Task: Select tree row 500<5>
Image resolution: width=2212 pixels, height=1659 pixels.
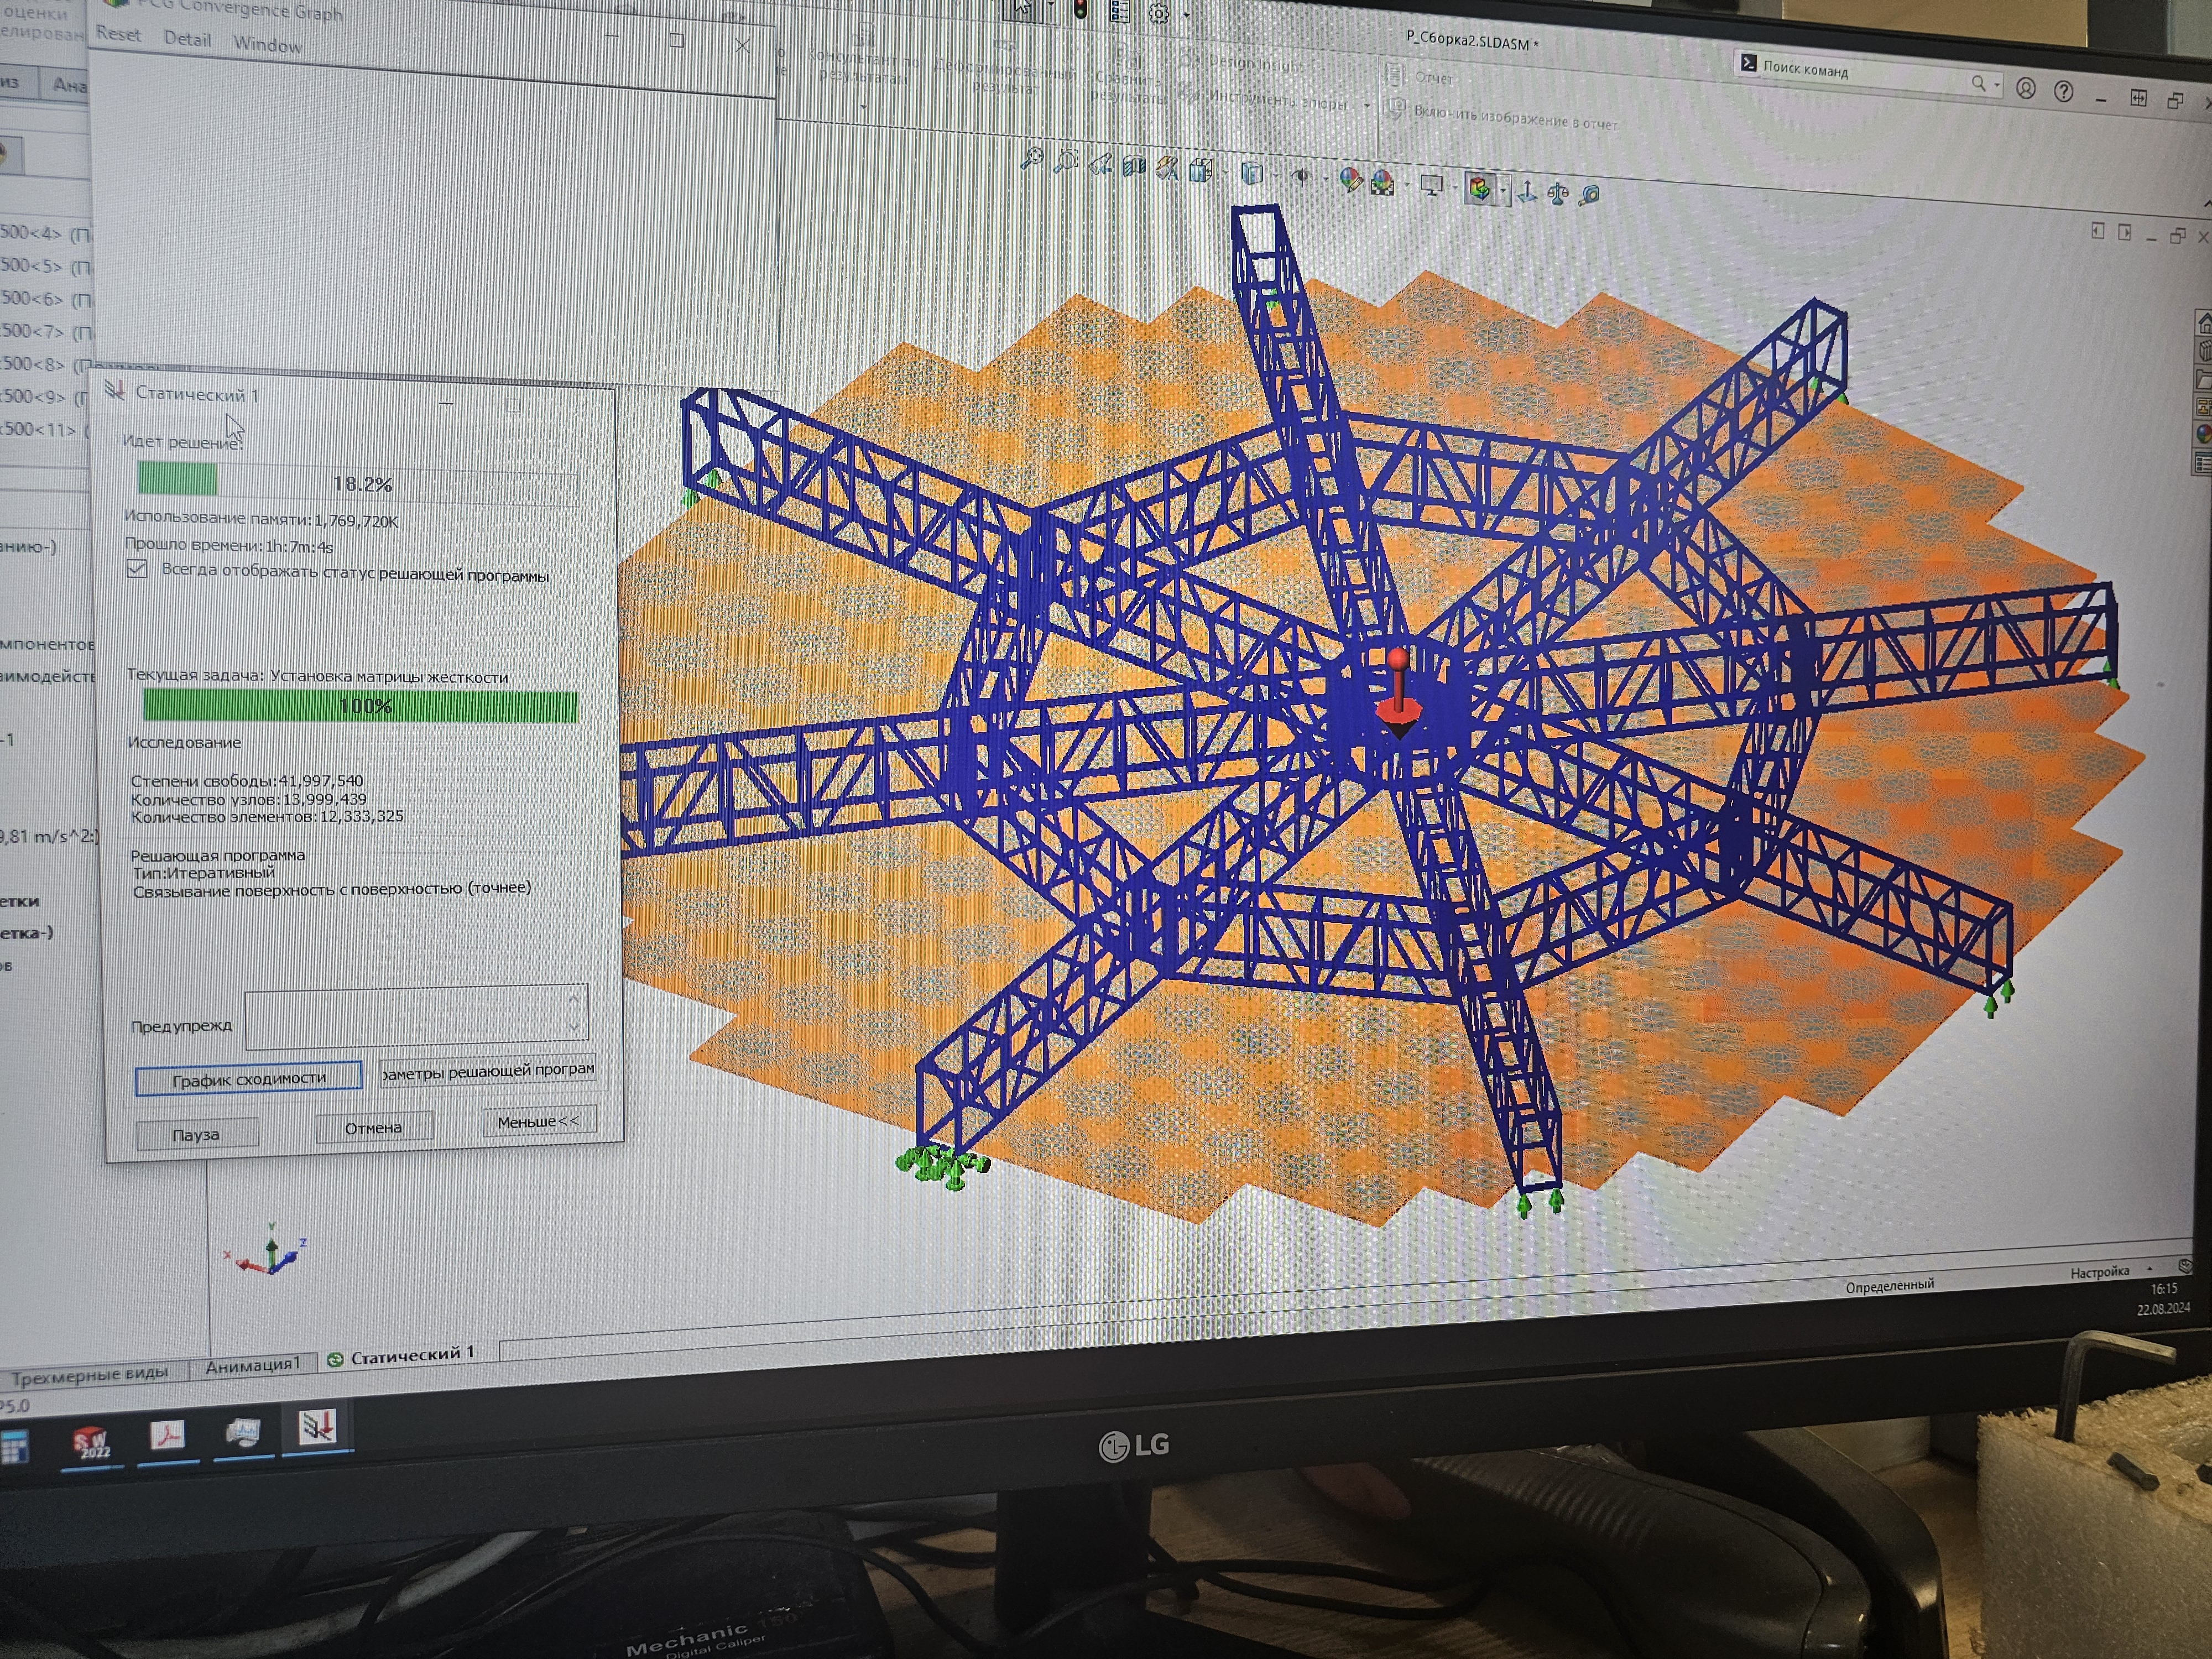Action: point(46,266)
